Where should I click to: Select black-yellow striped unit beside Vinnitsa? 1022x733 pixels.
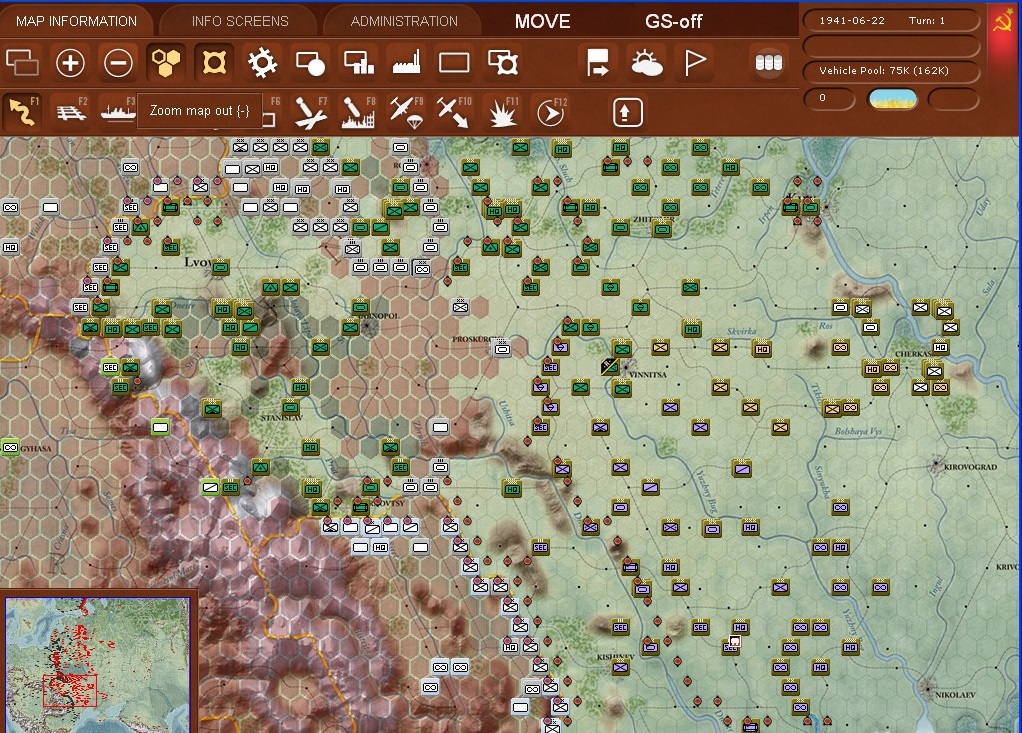pos(610,366)
